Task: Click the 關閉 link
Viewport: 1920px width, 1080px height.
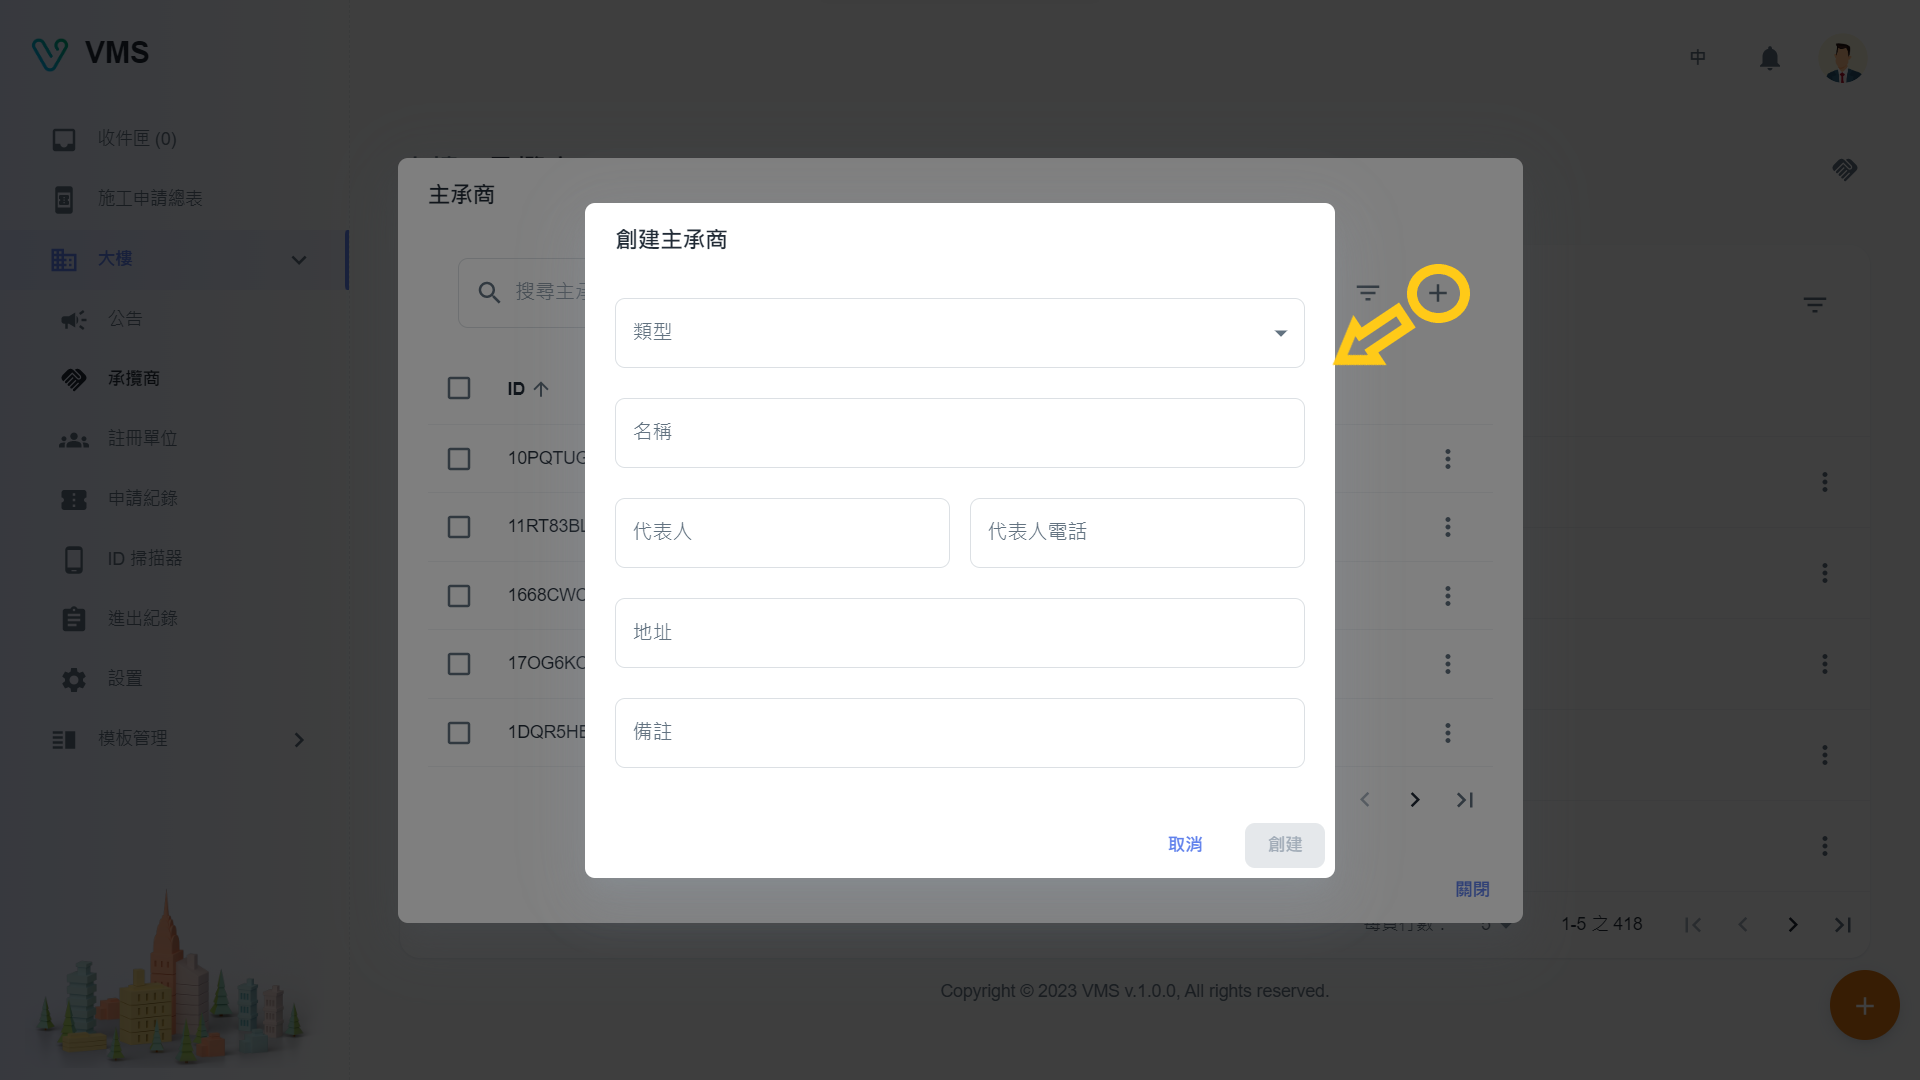Action: (x=1472, y=889)
